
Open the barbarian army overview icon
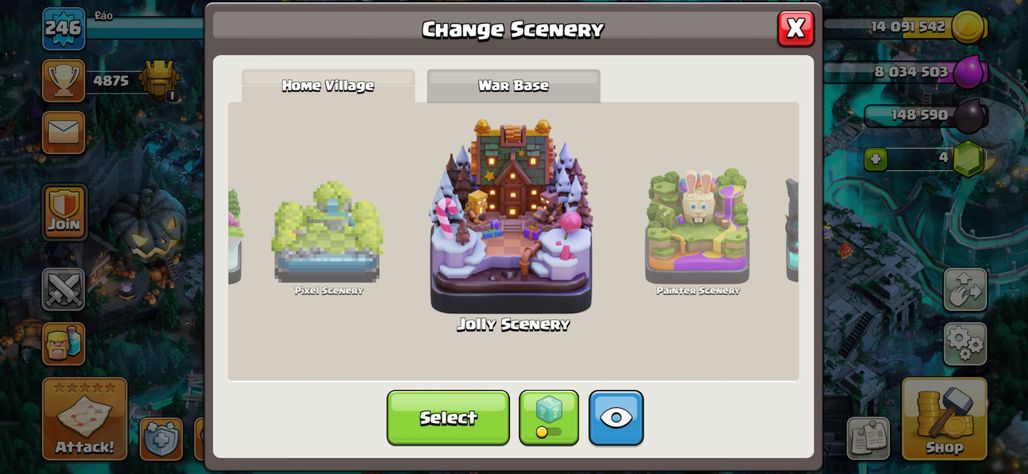(64, 344)
